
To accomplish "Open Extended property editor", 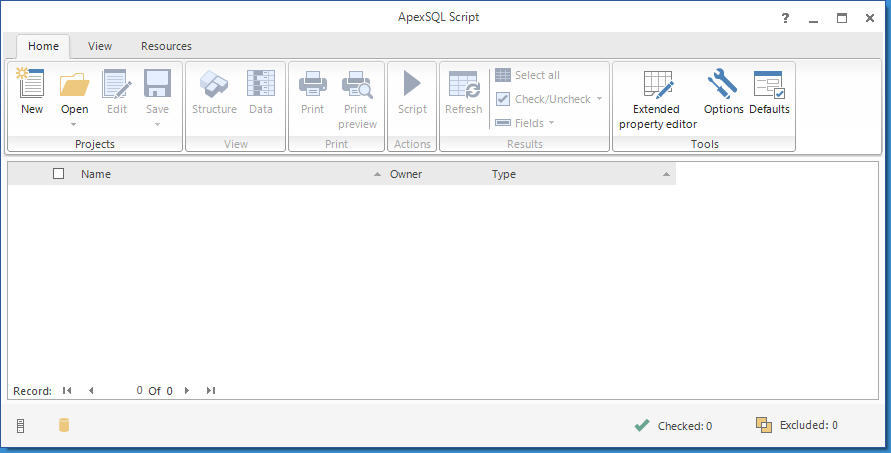I will coord(657,99).
